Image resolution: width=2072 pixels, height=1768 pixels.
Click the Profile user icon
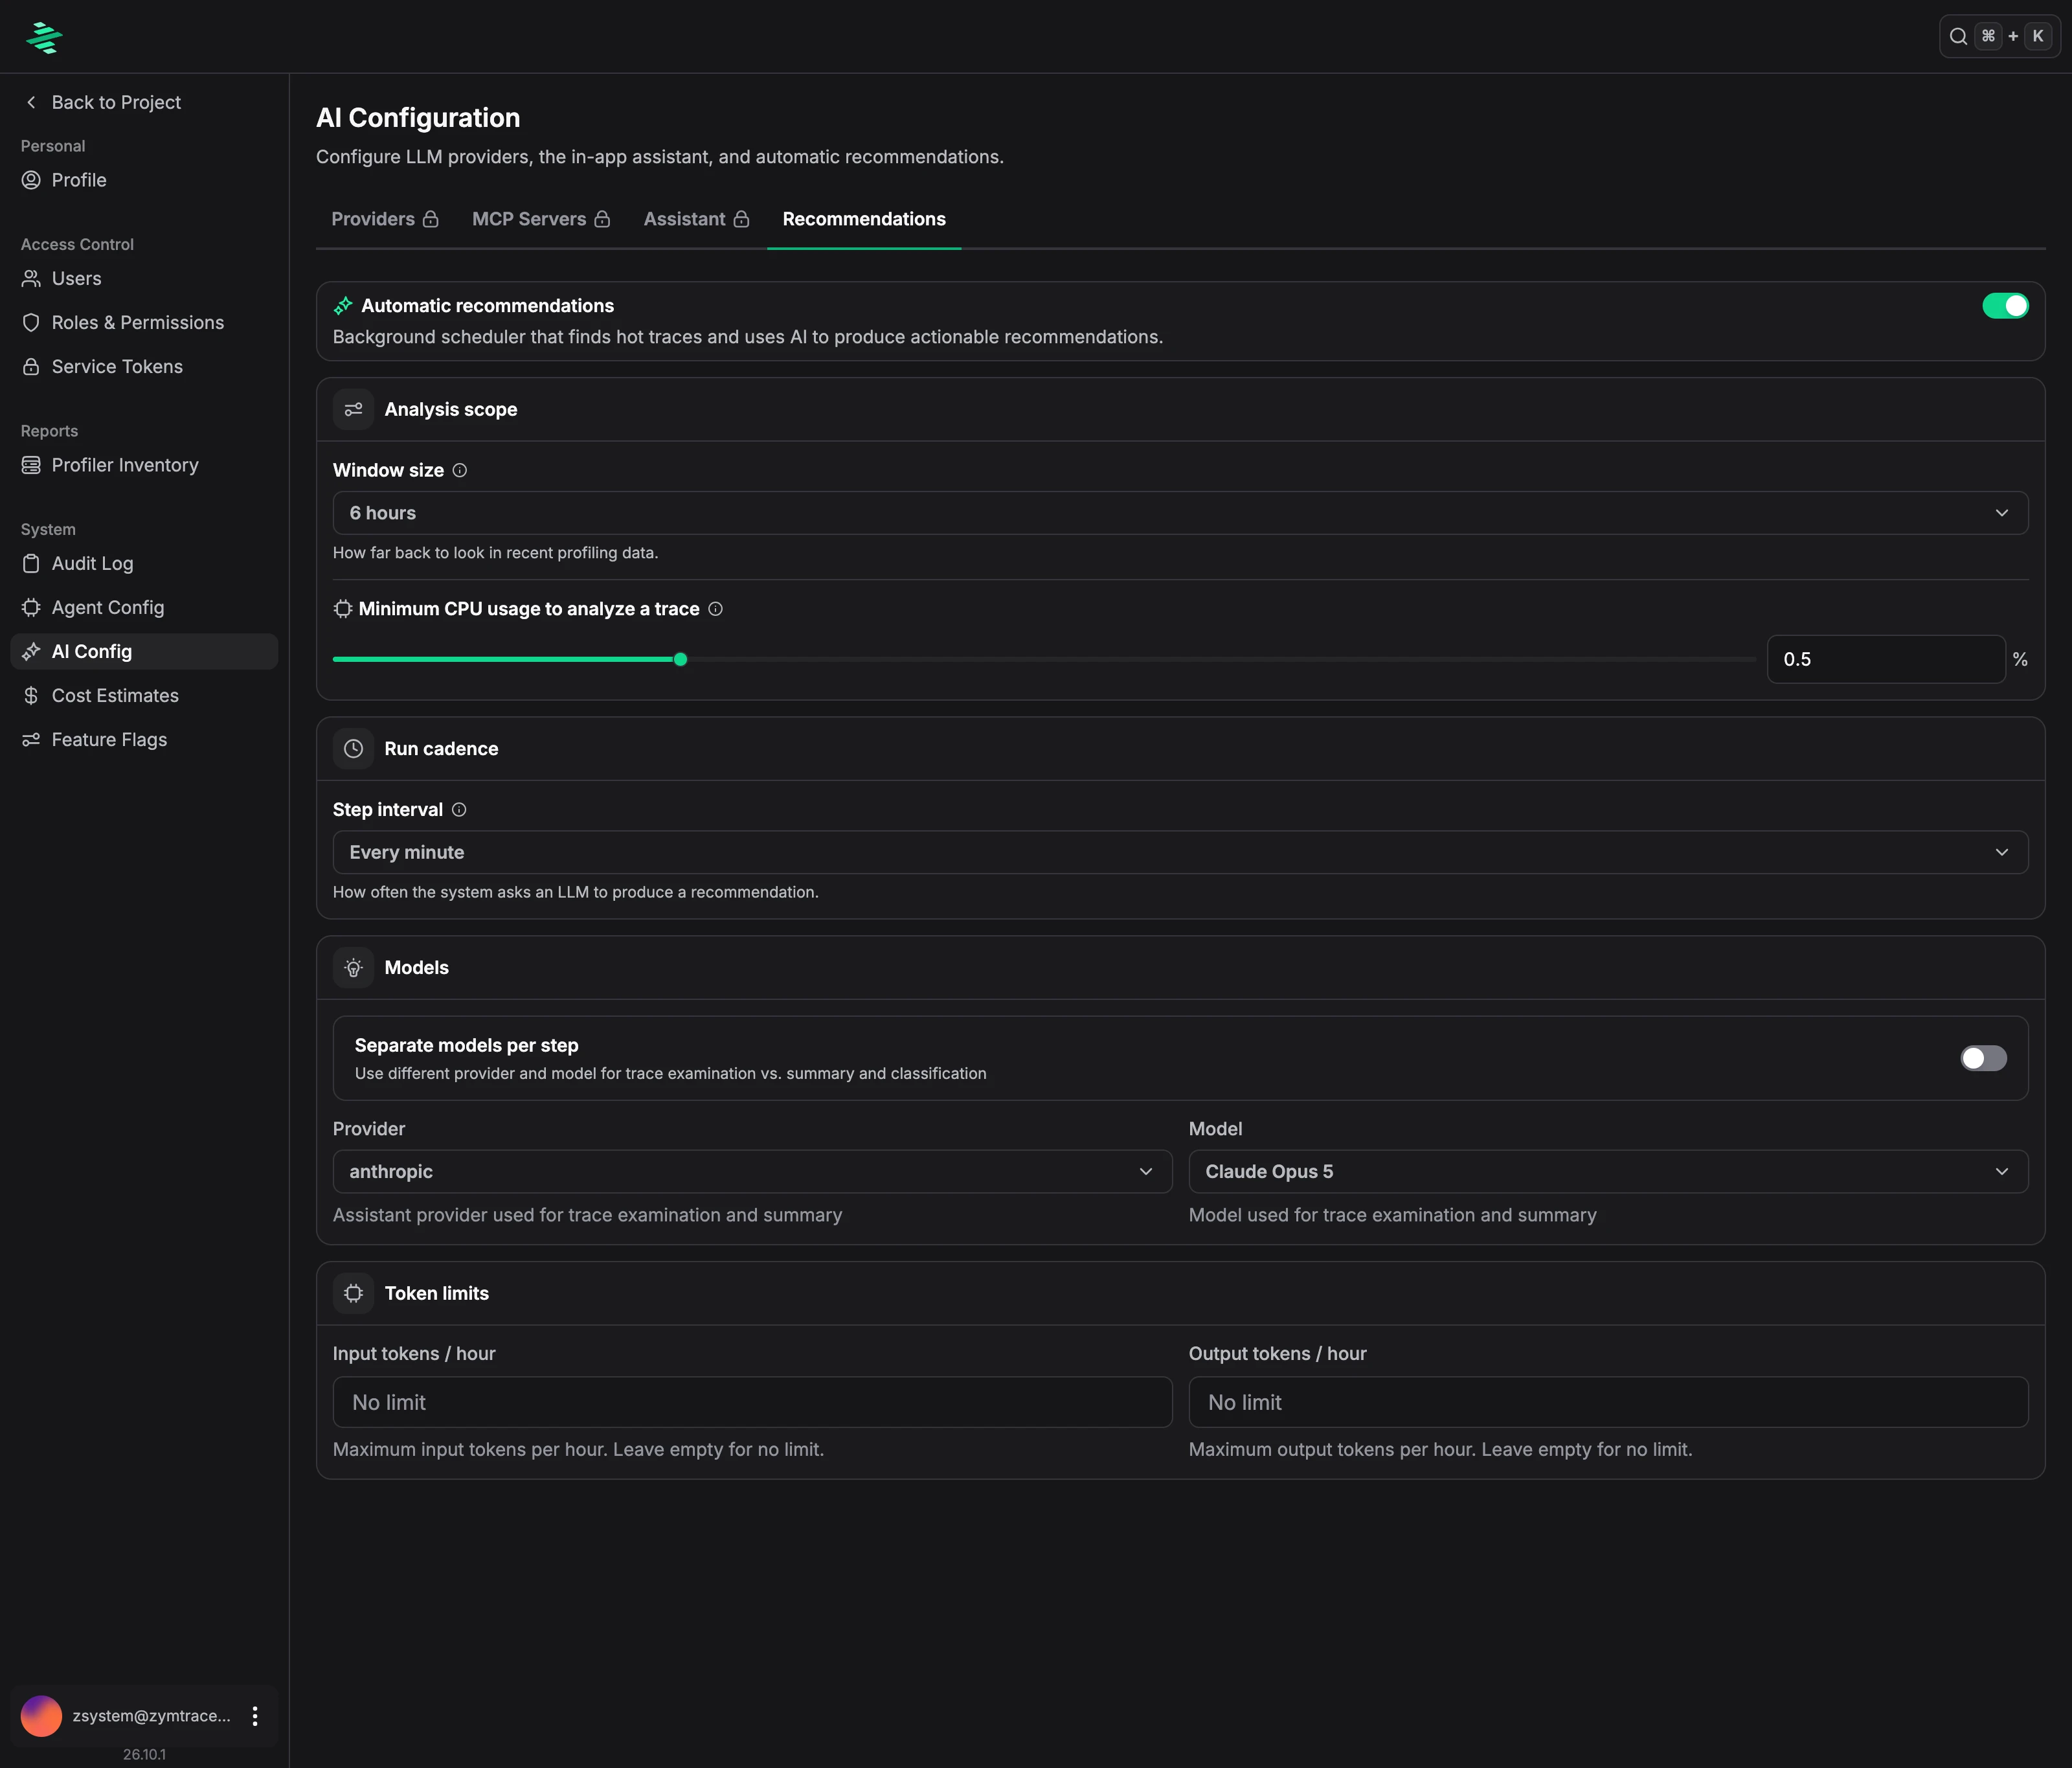coord(31,180)
